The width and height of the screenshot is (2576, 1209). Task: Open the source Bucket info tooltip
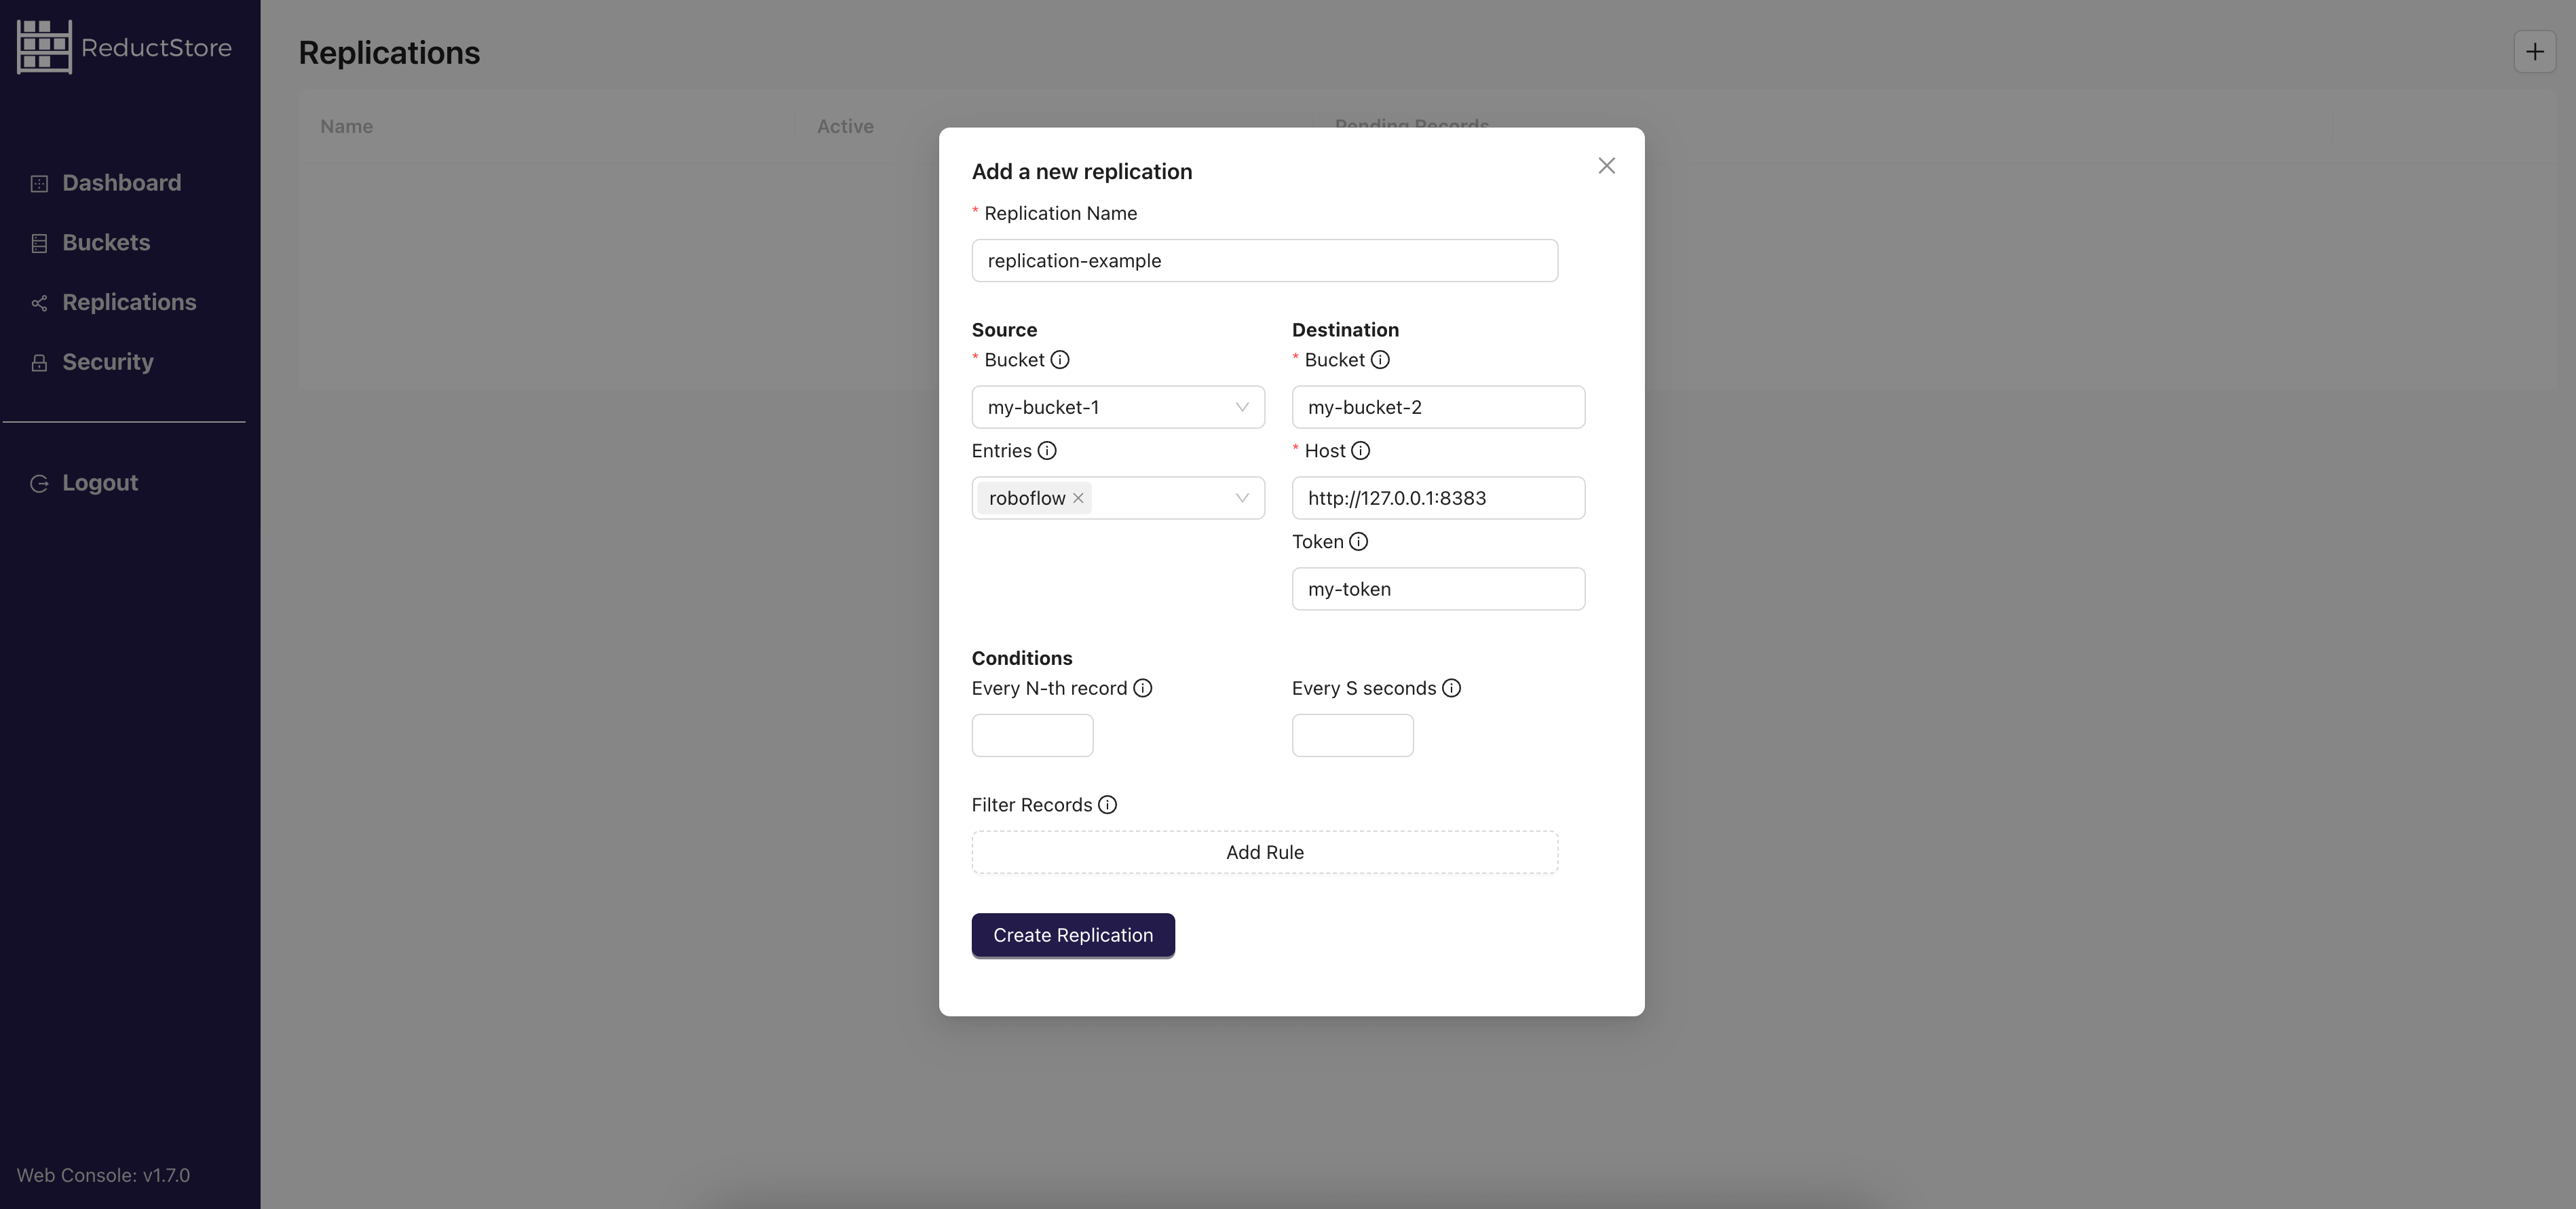pos(1061,360)
